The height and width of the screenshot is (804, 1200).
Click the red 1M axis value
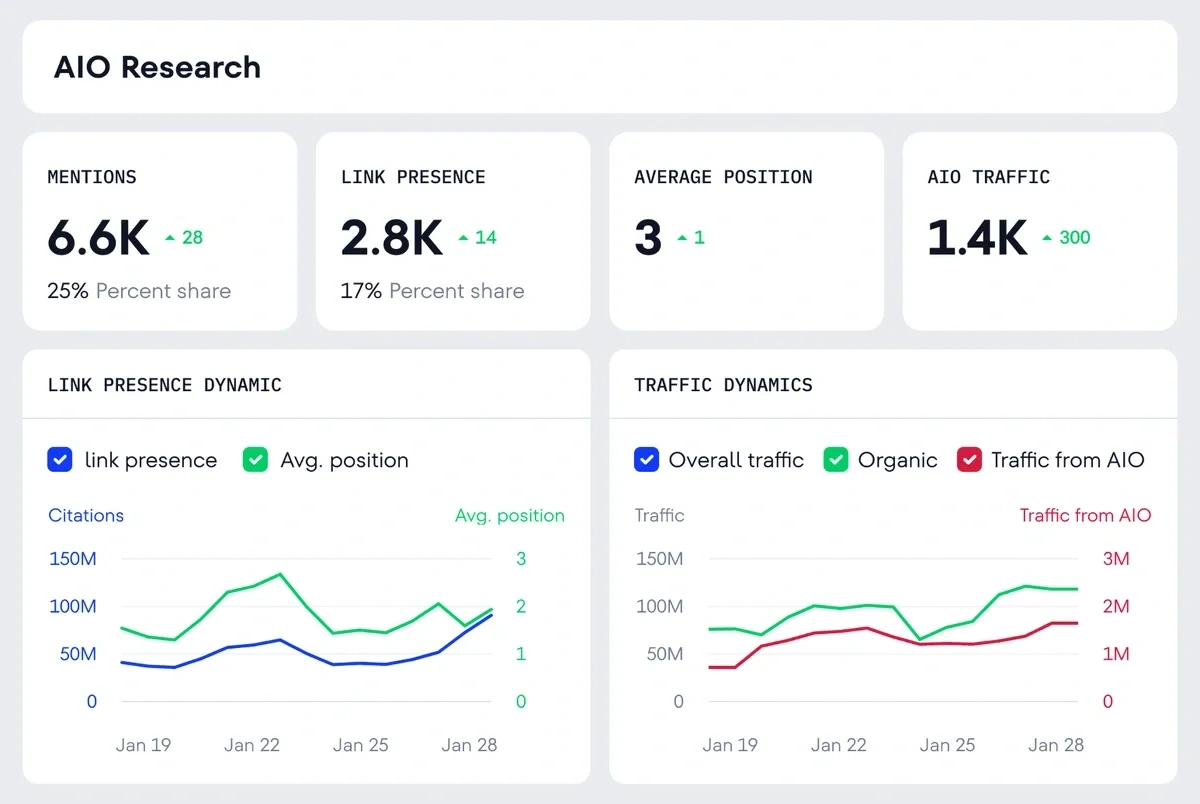click(1116, 654)
